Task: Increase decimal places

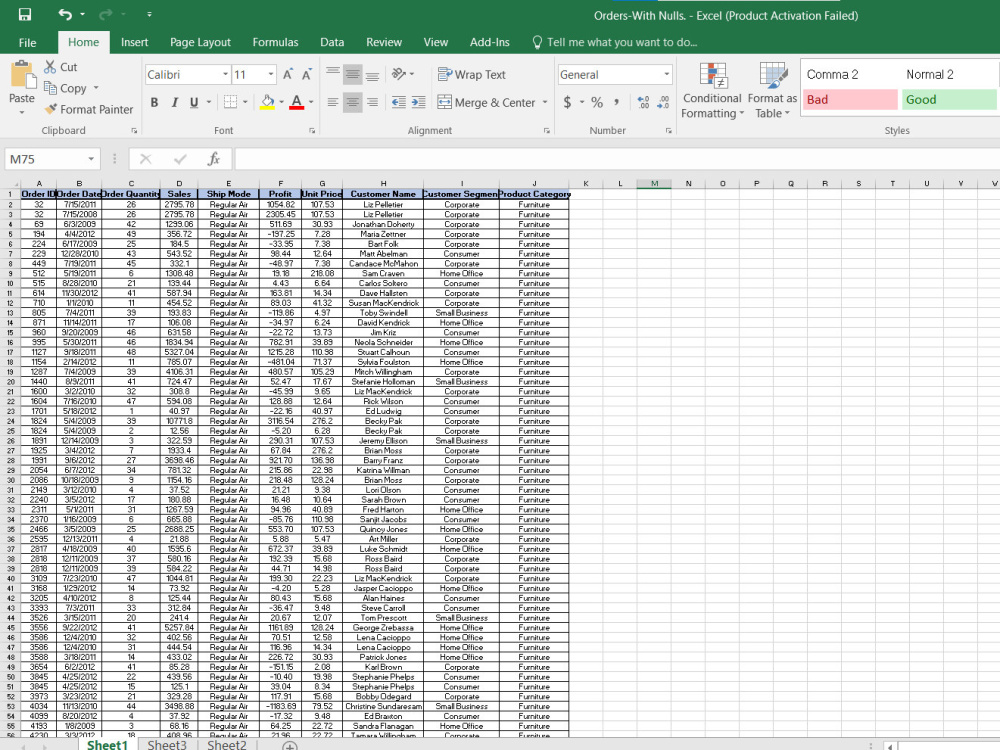Action: pos(643,102)
